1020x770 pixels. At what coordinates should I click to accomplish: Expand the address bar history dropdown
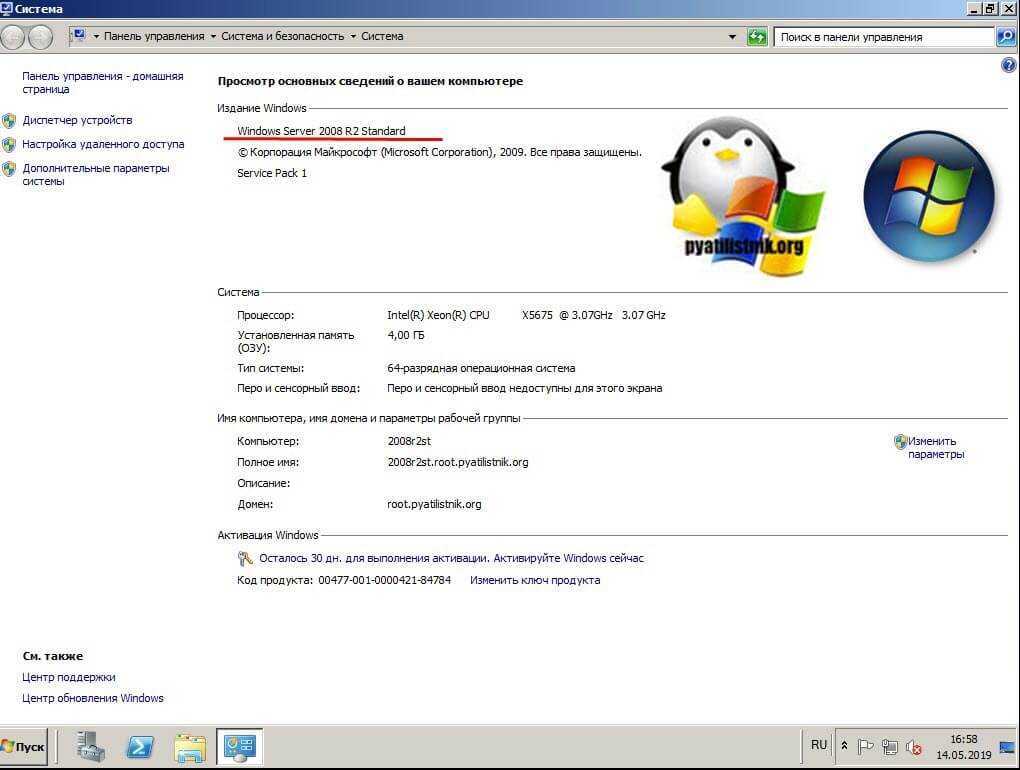(x=733, y=37)
